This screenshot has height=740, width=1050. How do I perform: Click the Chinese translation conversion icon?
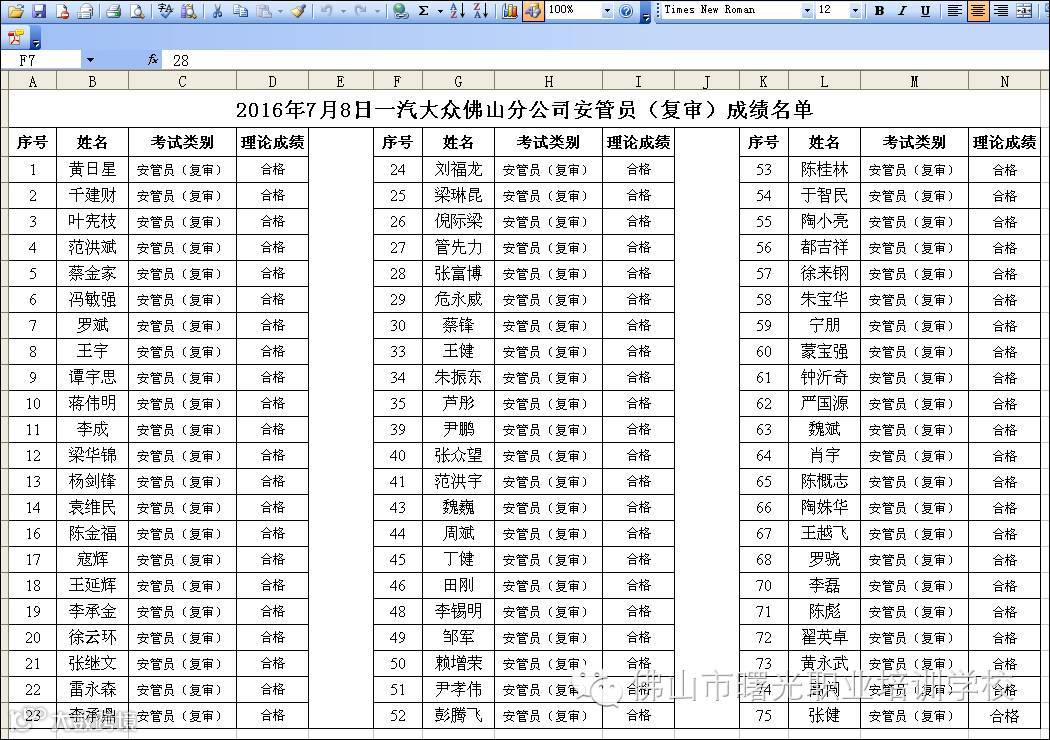166,11
